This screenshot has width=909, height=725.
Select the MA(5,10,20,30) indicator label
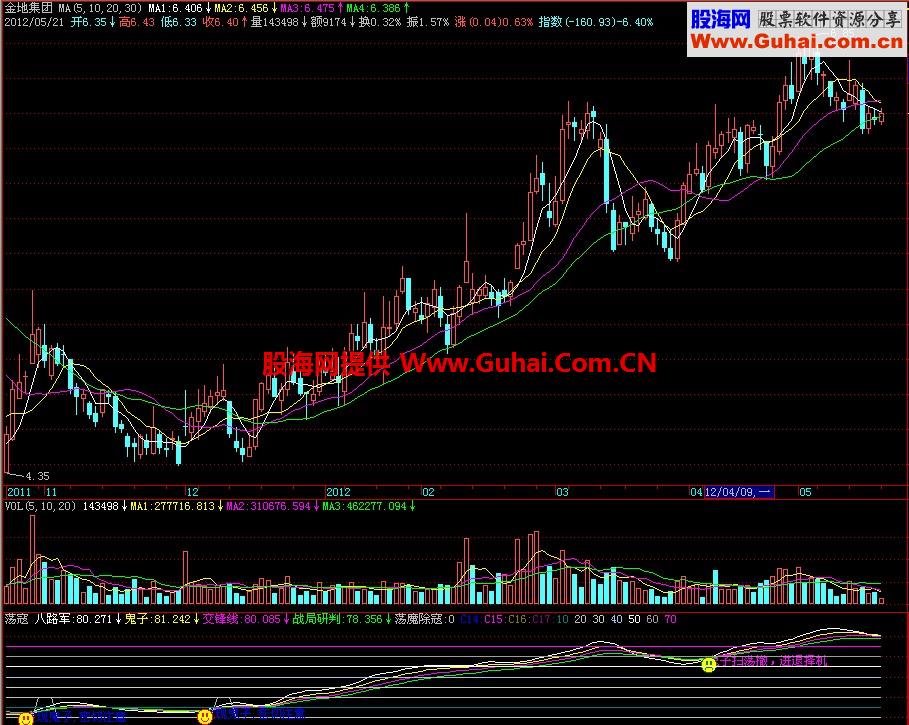click(100, 8)
